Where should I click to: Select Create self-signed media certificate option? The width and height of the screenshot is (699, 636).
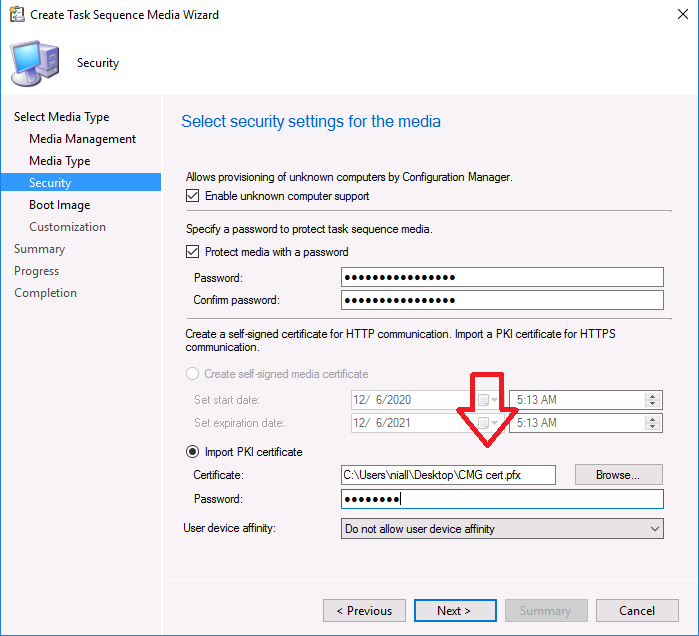coord(192,373)
